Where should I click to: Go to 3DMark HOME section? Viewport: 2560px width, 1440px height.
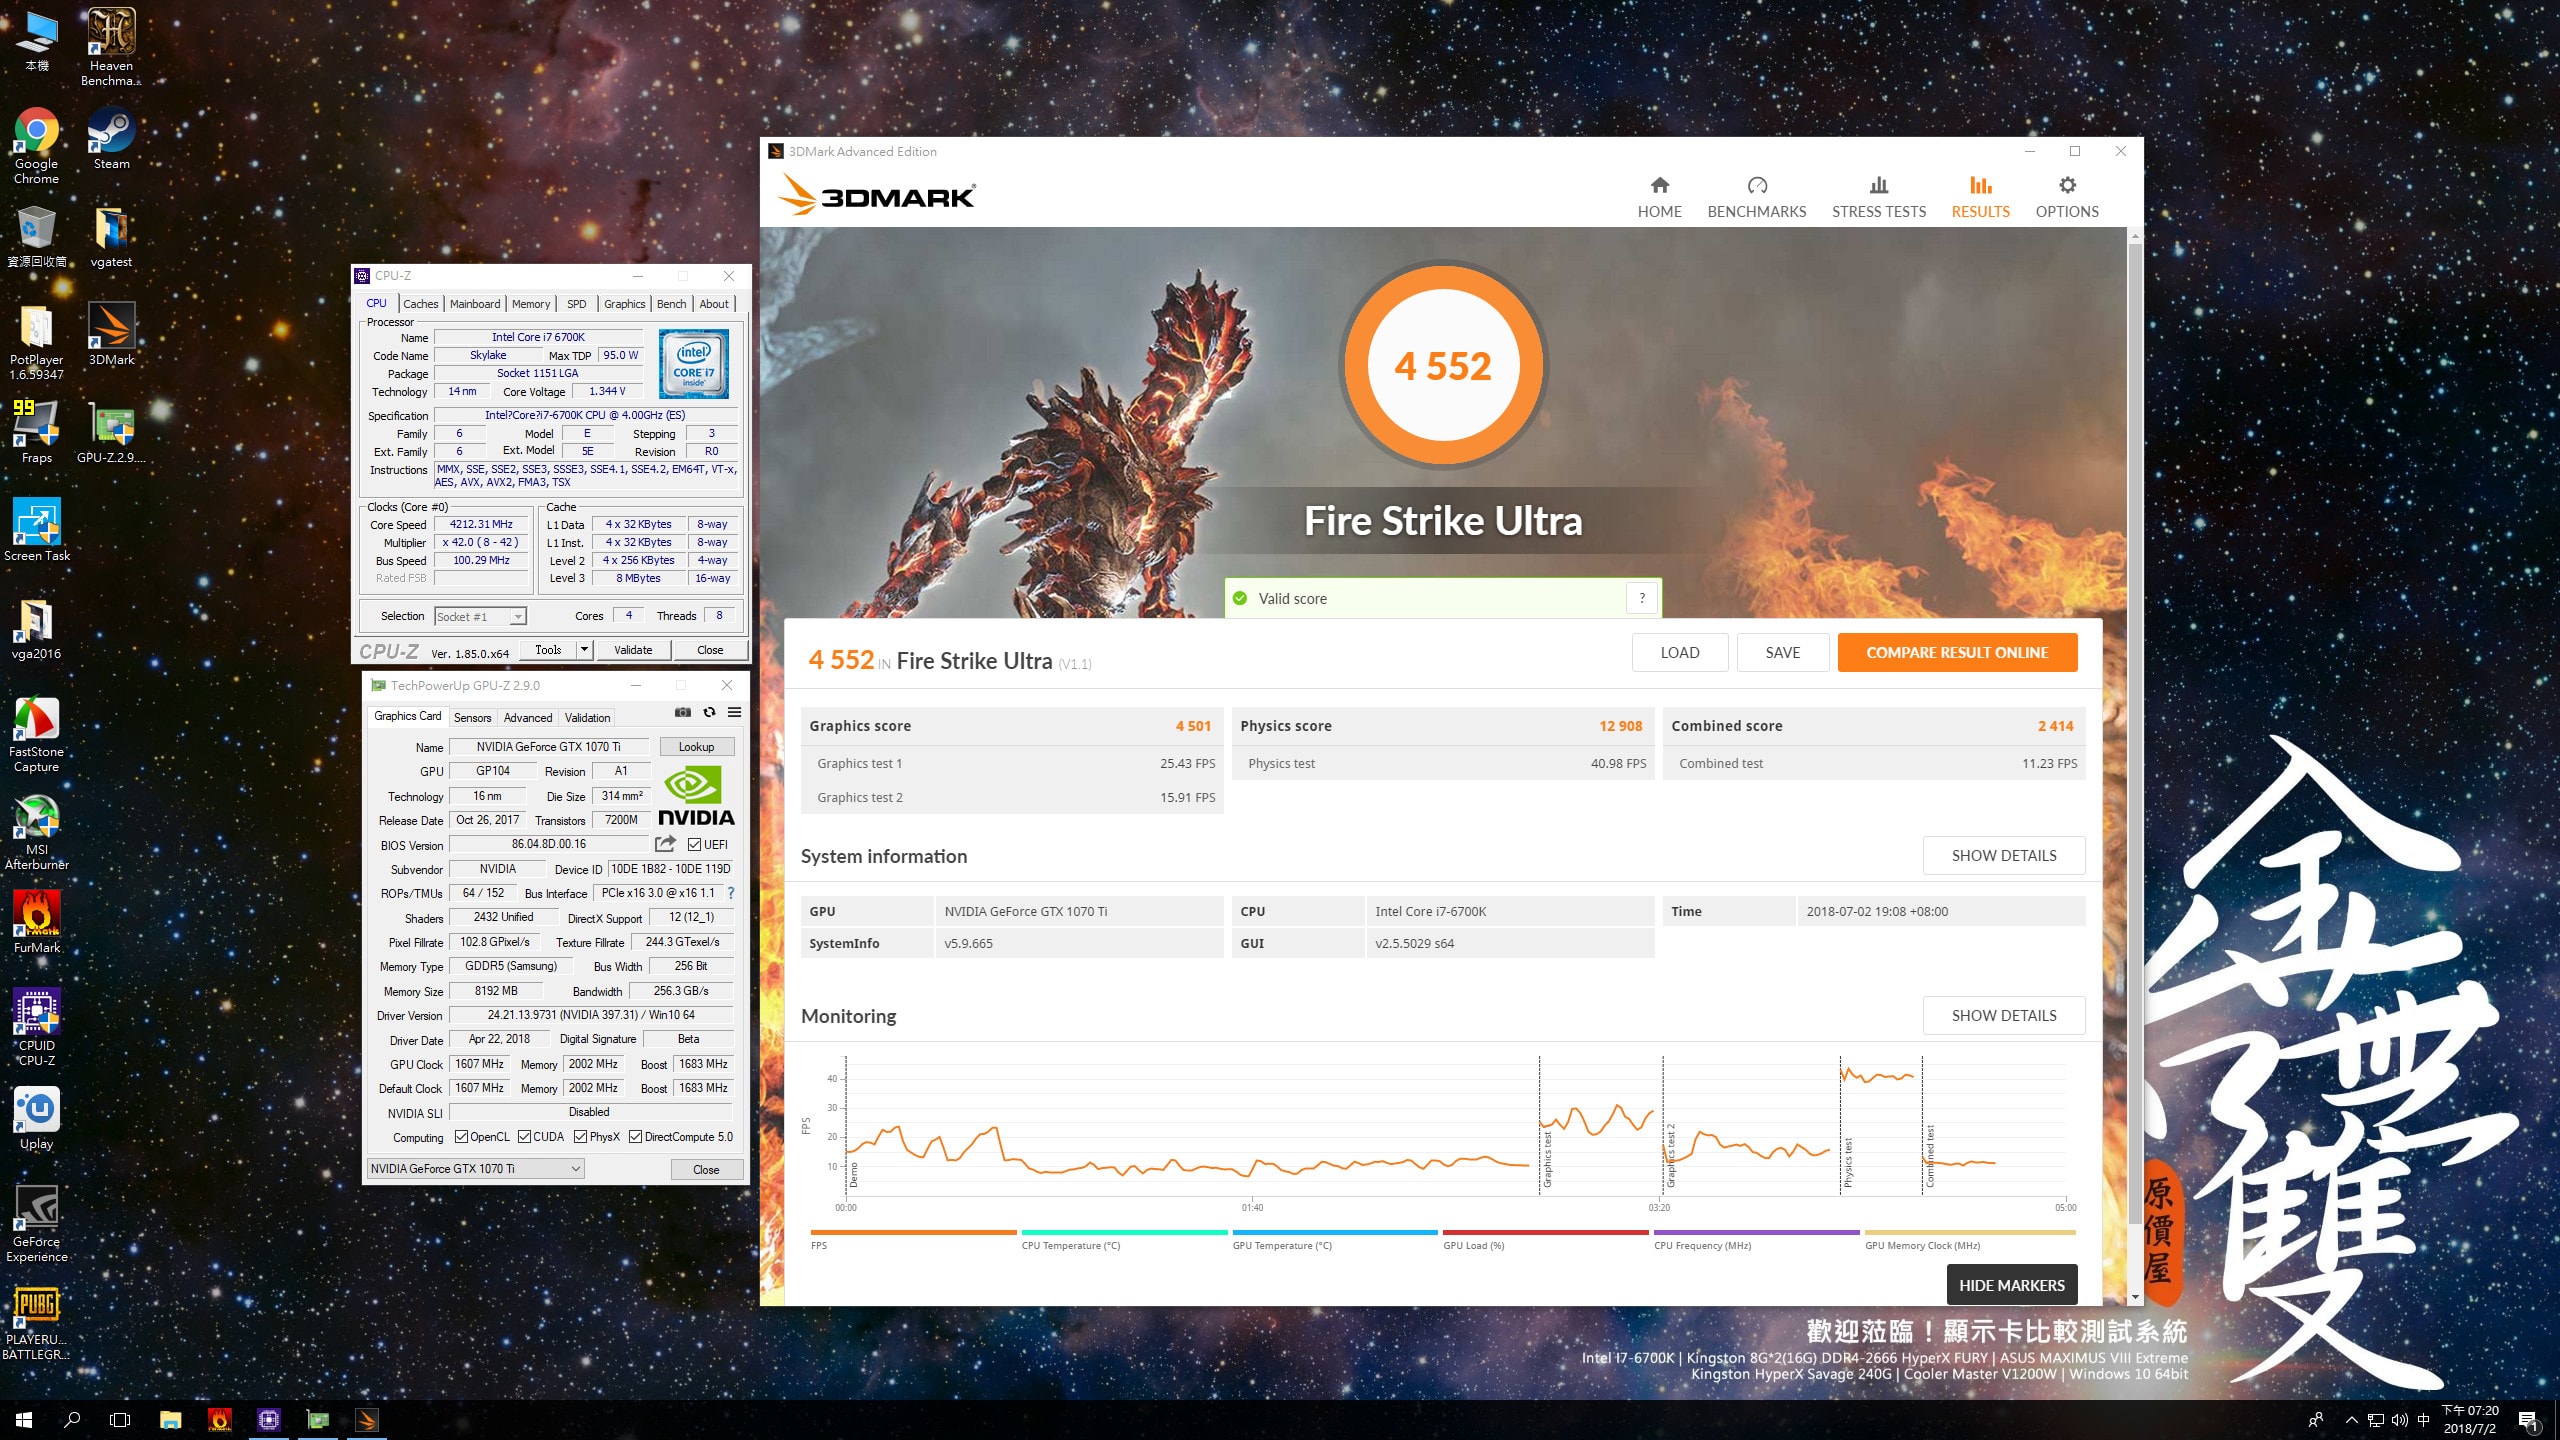click(x=1659, y=197)
